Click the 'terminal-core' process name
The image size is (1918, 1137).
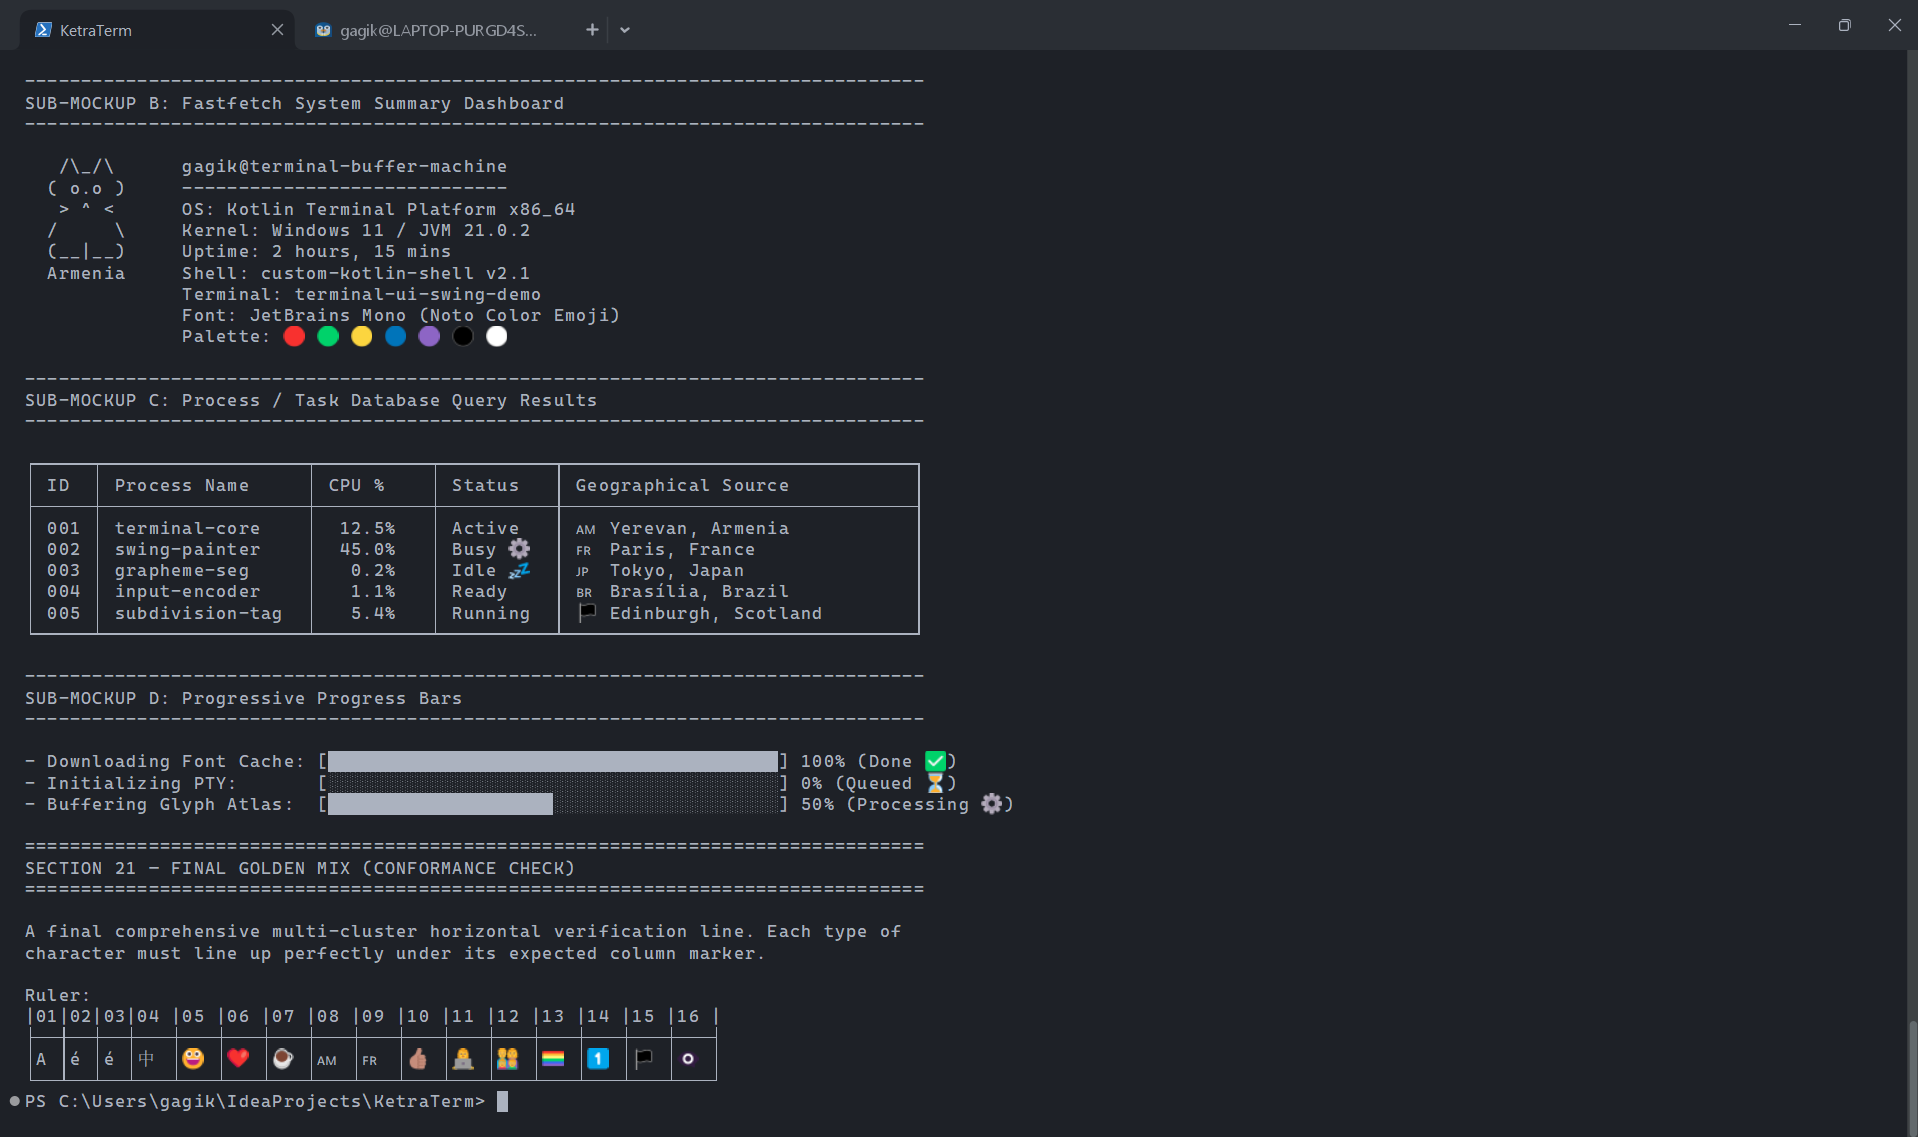(187, 528)
